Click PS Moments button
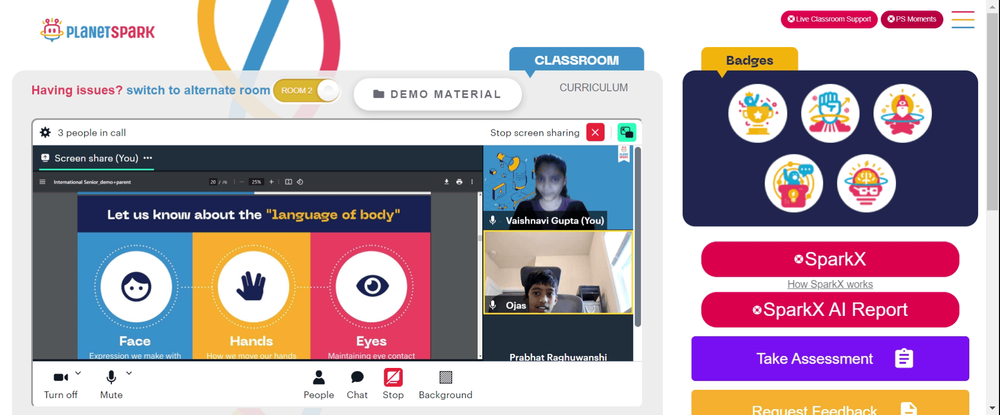Screen dimensions: 1000x415 click(x=912, y=19)
